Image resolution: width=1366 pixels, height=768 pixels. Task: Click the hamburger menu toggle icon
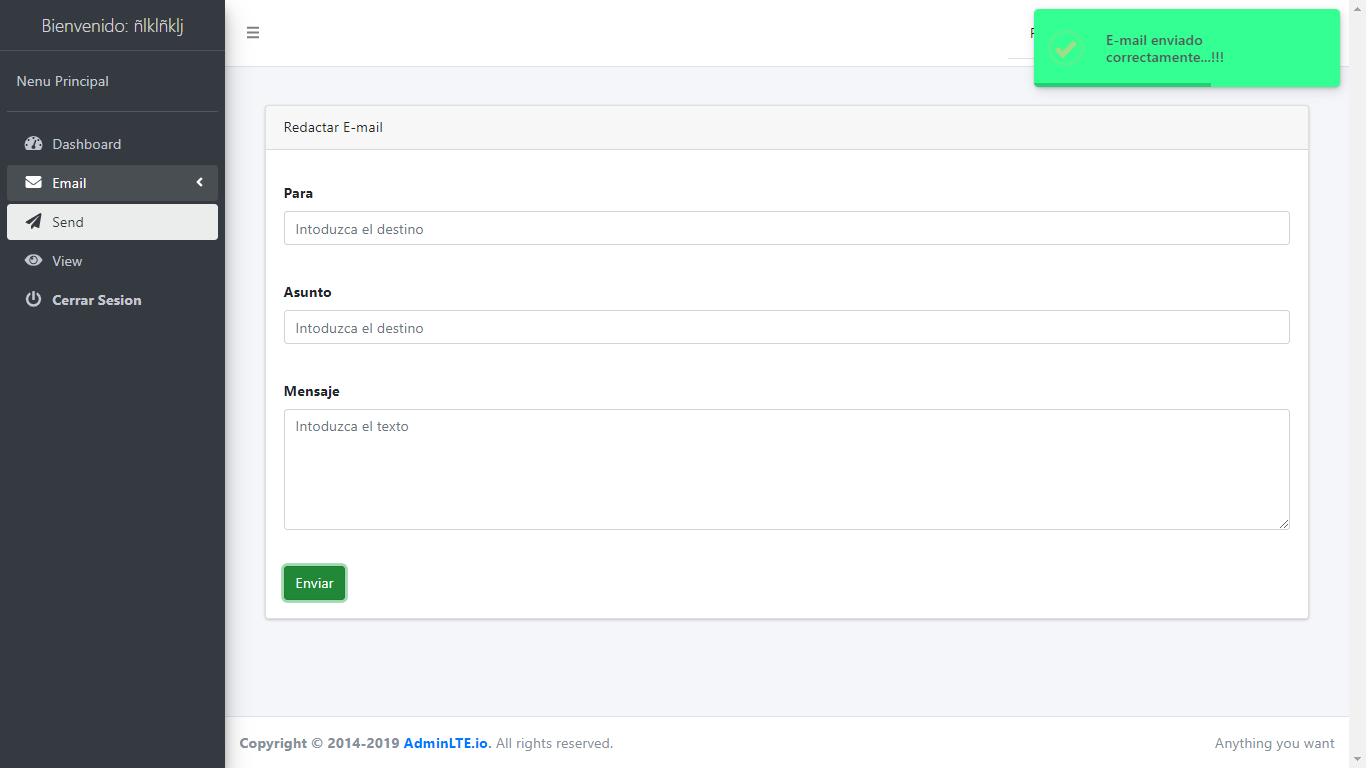[x=253, y=33]
